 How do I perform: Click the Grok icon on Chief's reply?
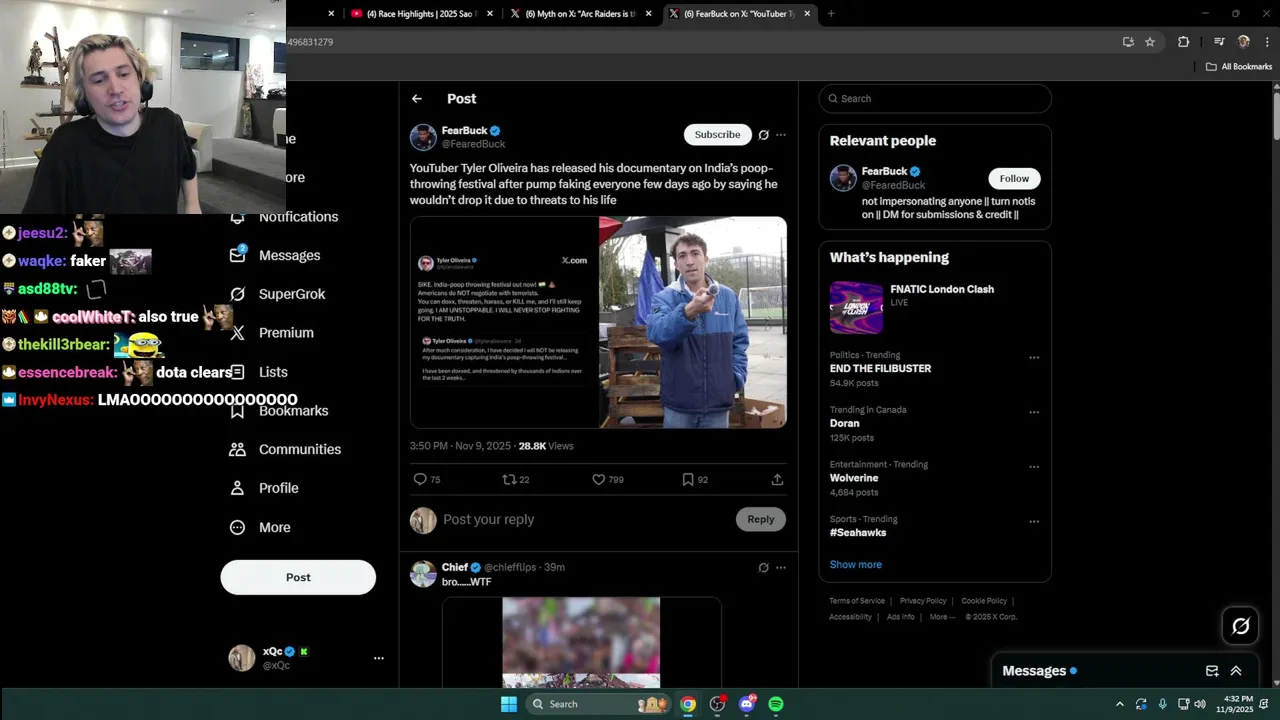[x=764, y=567]
